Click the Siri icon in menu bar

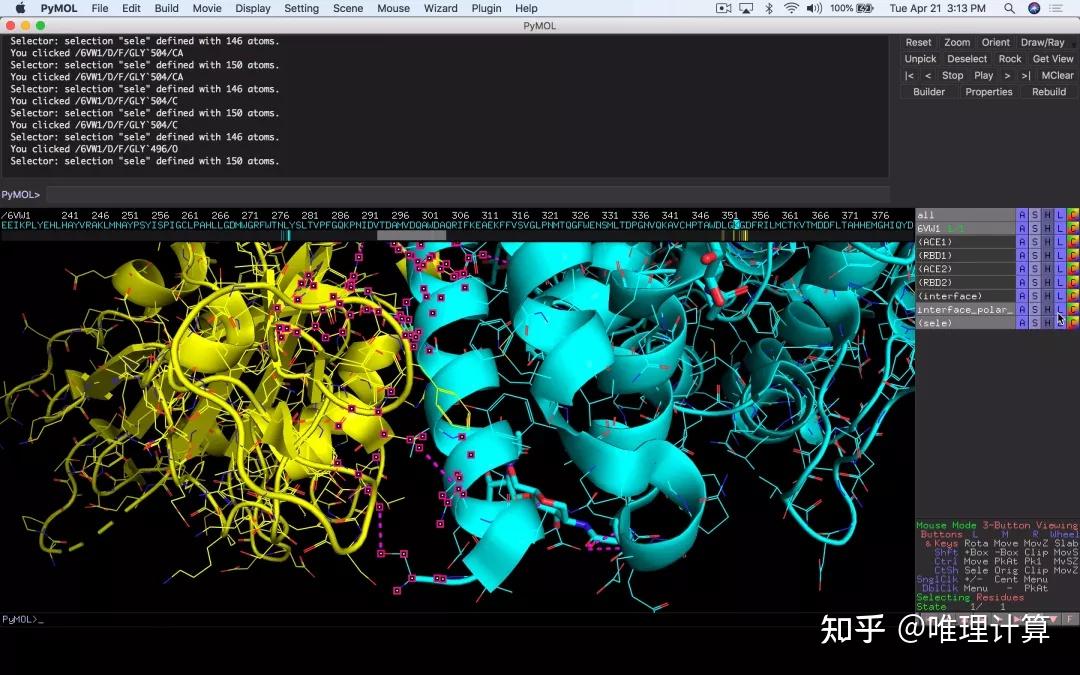[1034, 8]
